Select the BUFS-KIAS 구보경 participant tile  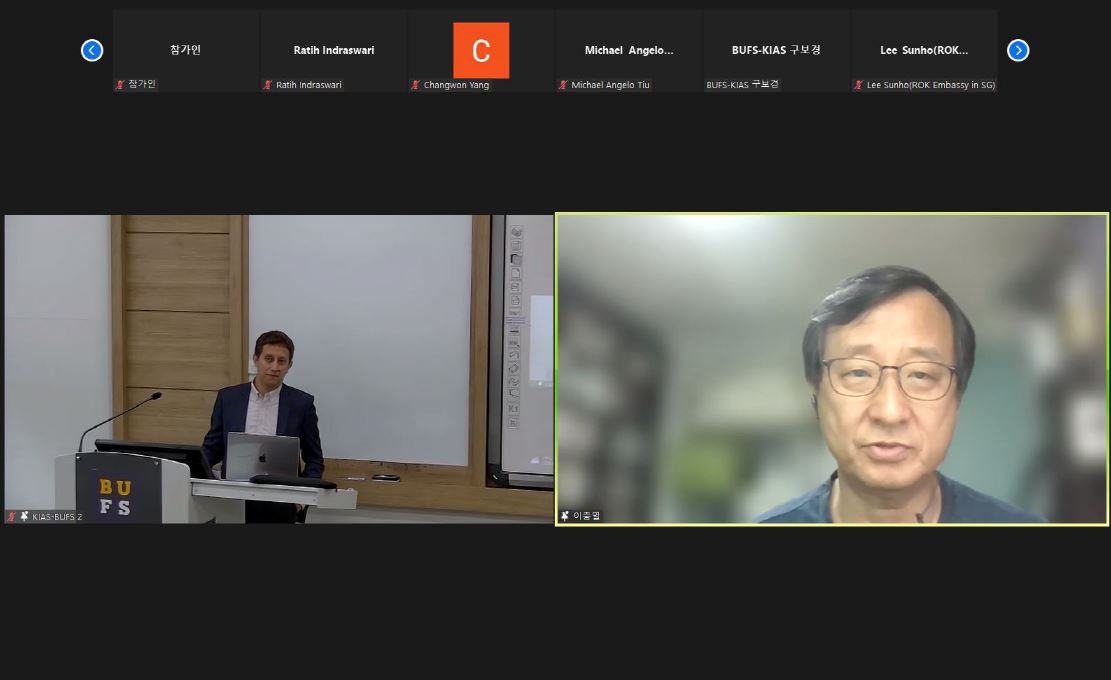pos(776,50)
